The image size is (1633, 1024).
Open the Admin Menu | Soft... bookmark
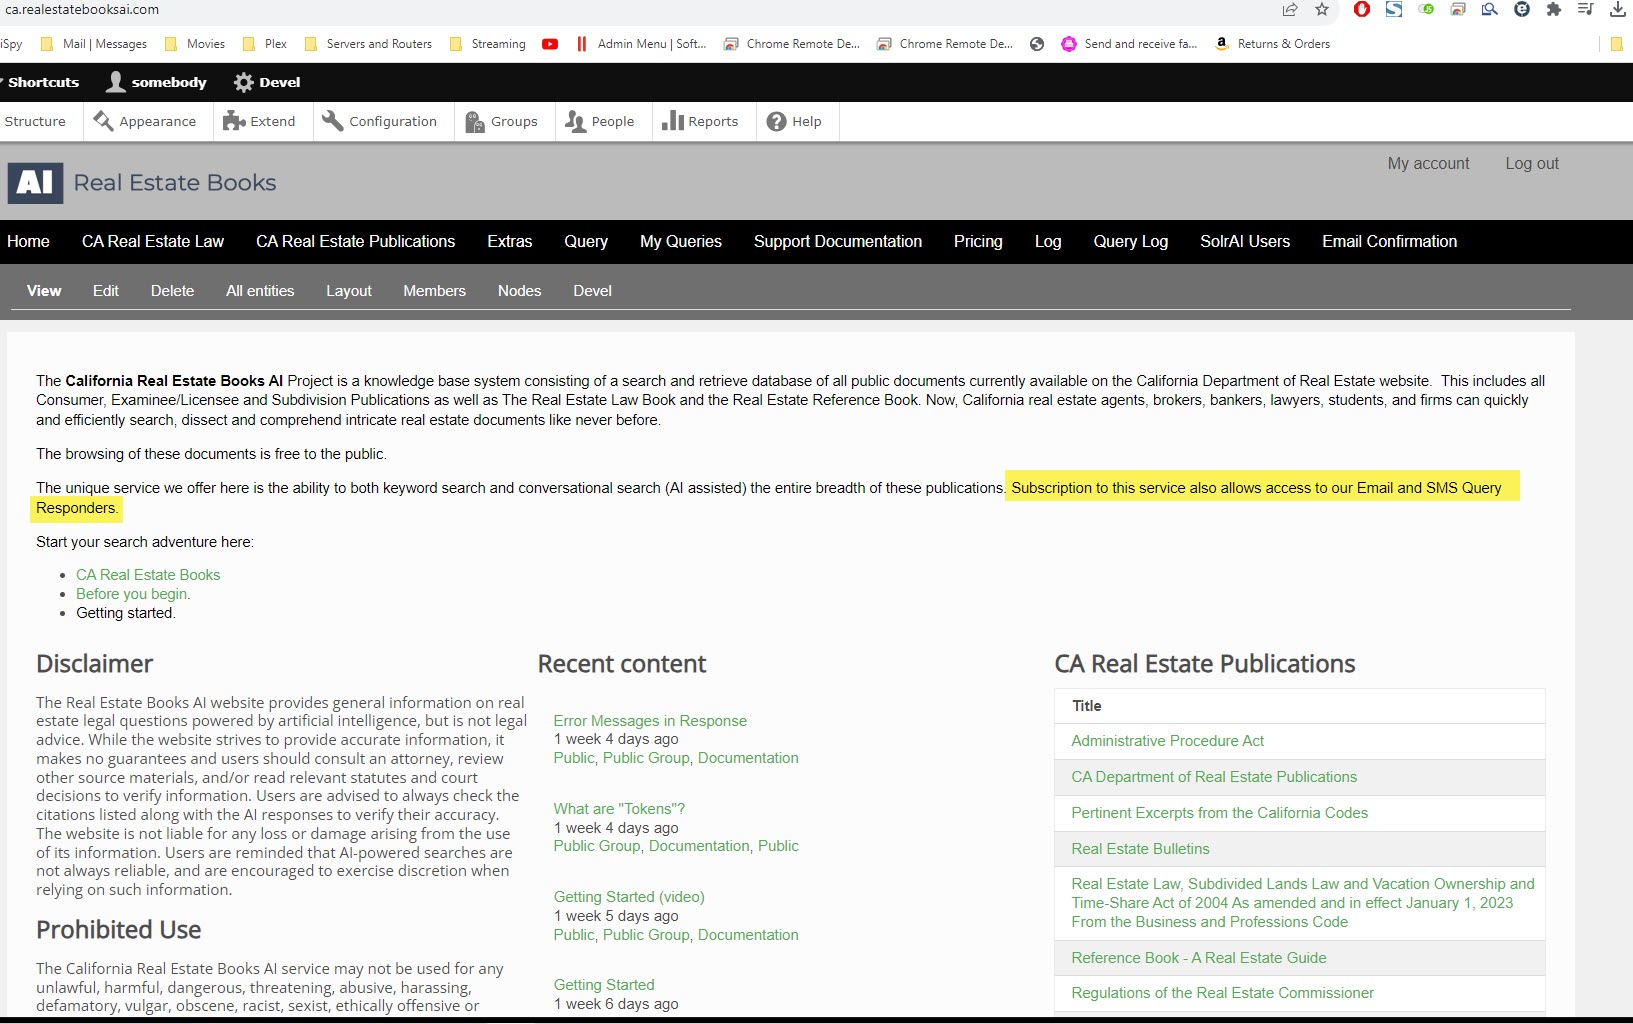pyautogui.click(x=641, y=44)
